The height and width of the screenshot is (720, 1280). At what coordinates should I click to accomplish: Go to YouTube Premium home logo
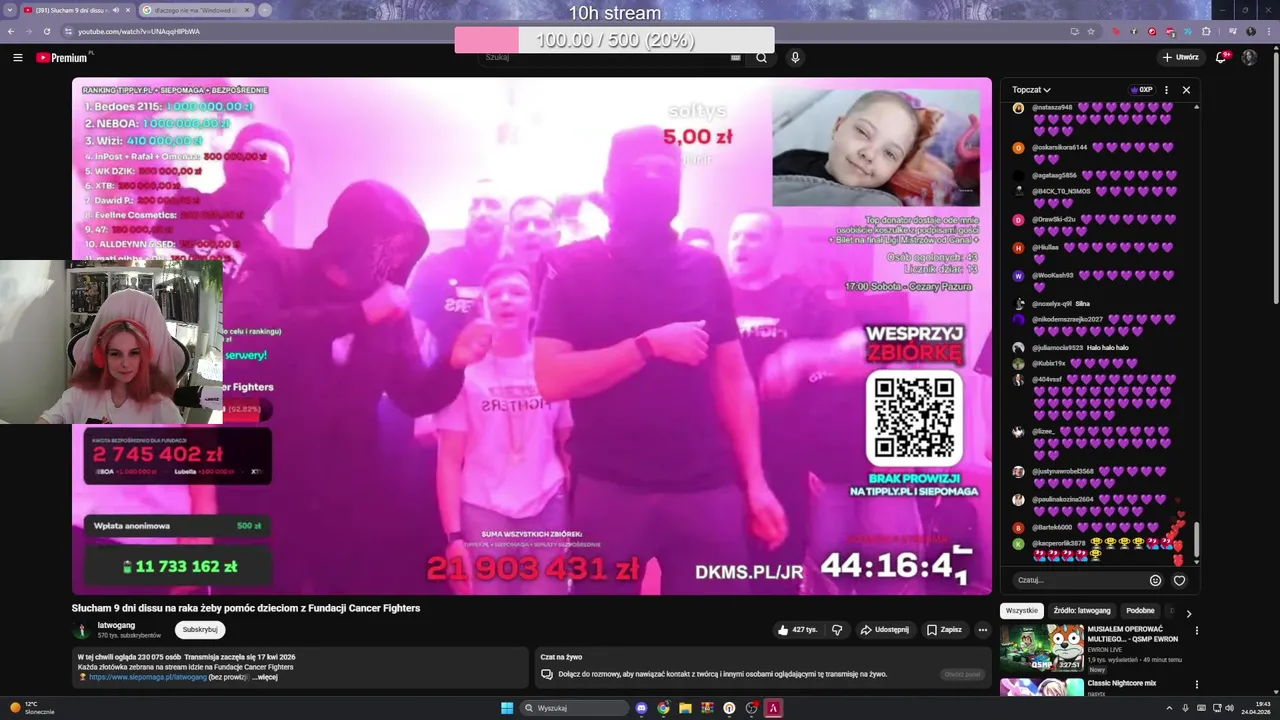64,57
